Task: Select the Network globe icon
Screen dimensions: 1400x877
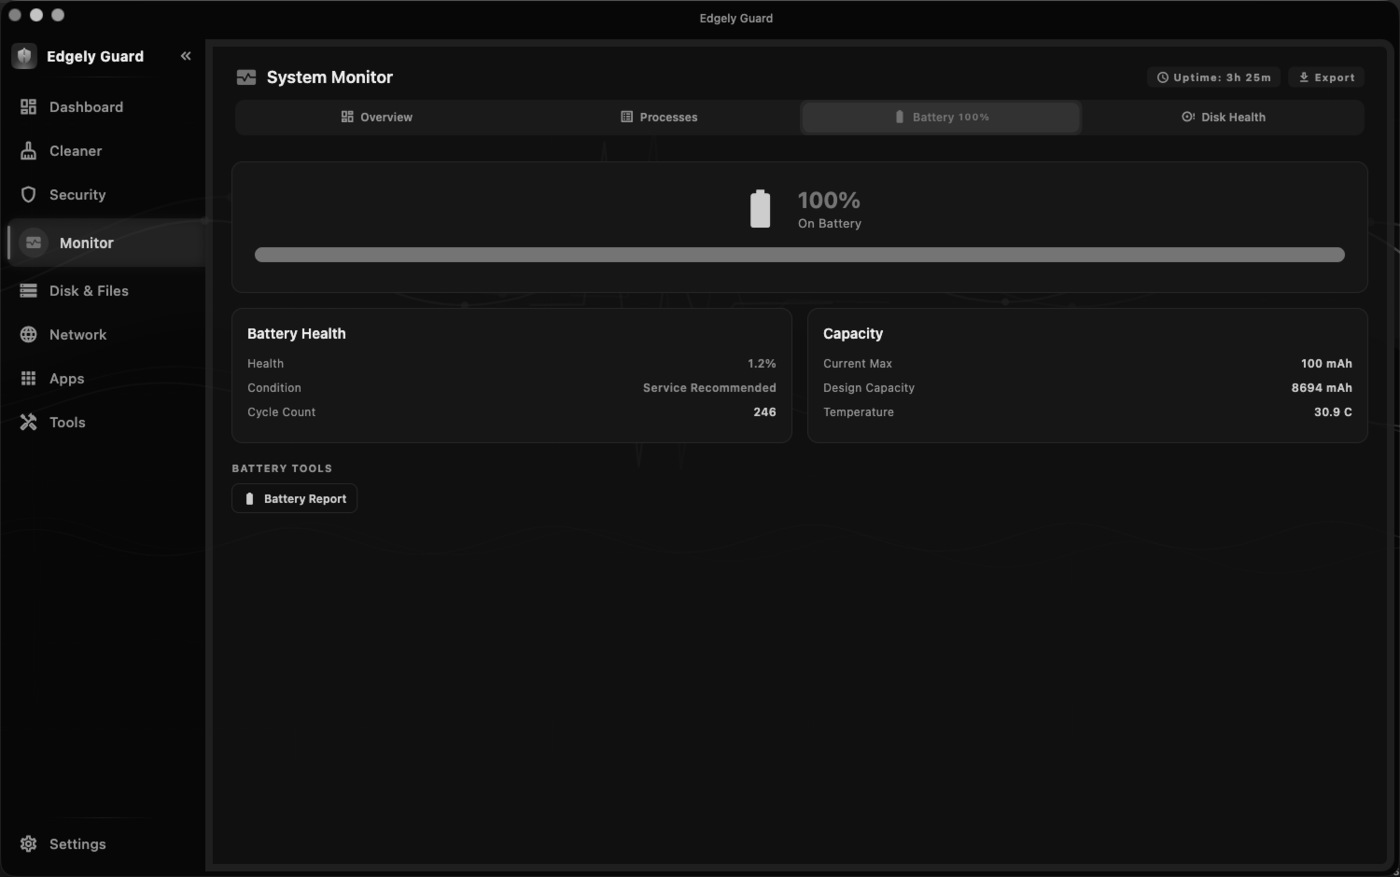Action: pos(28,335)
